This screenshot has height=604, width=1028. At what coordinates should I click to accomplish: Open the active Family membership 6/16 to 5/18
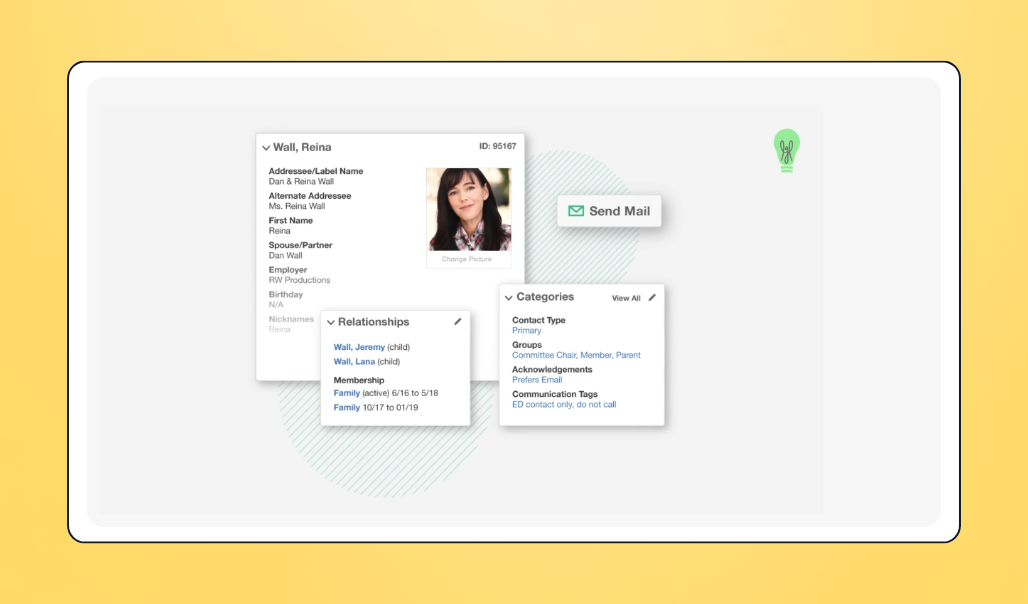pyautogui.click(x=347, y=393)
